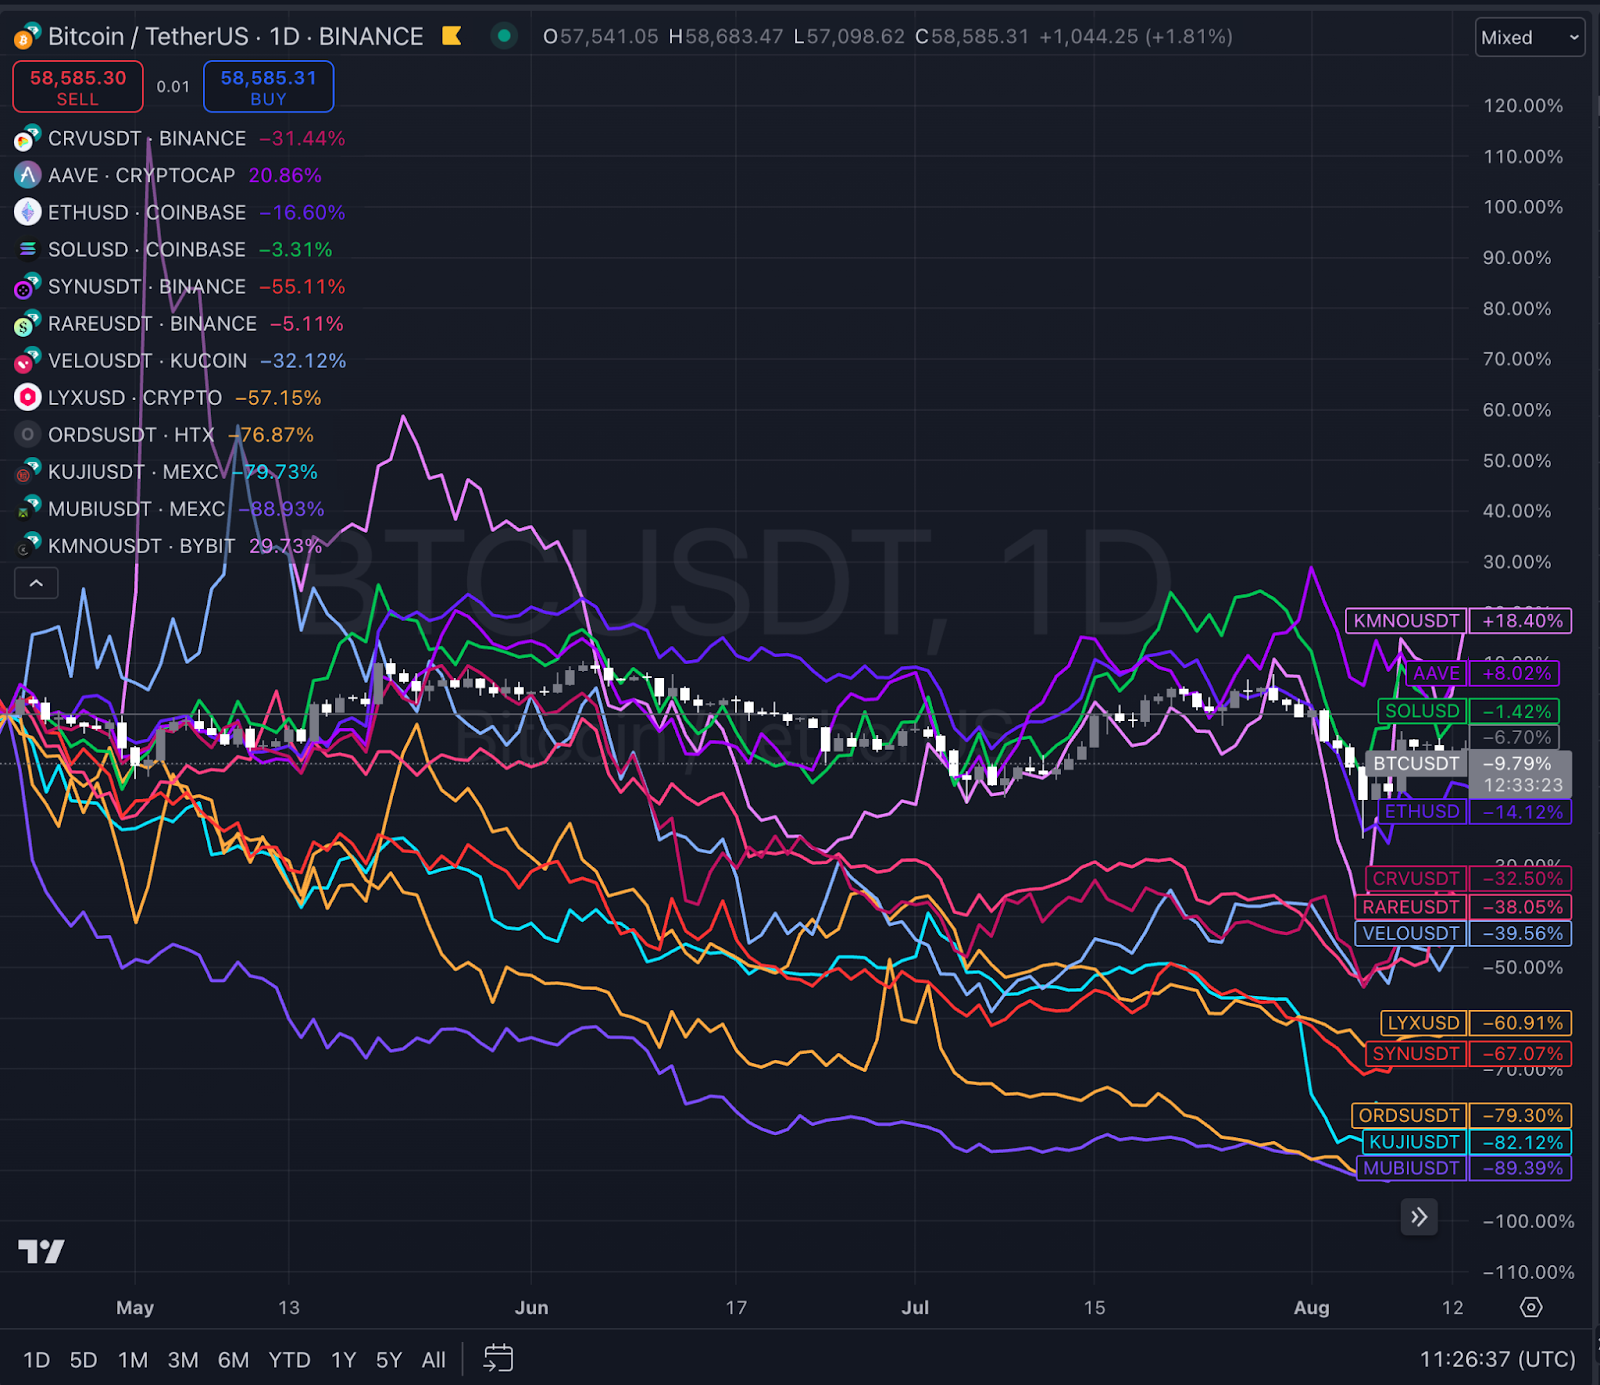This screenshot has height=1385, width=1600.
Task: Open the go-to-date calendar icon
Action: pos(498,1358)
